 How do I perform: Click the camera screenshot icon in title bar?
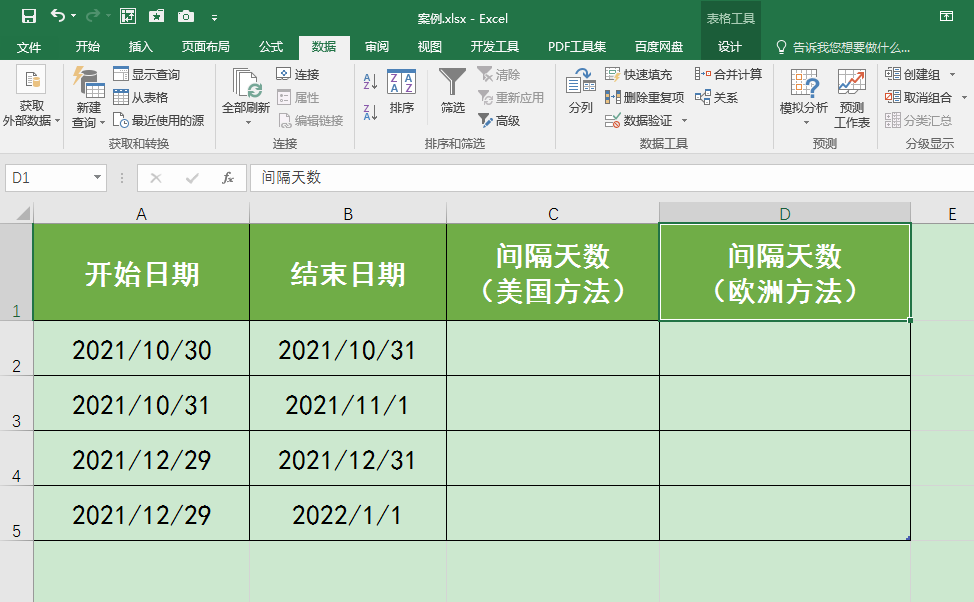coord(186,17)
